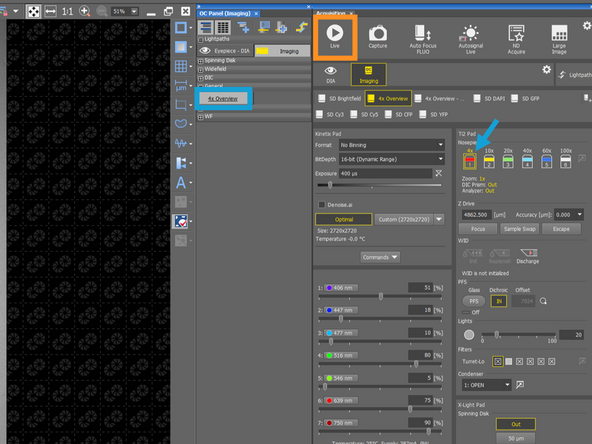
Task: Open acquisition toolbar settings gear
Action: pos(587,26)
